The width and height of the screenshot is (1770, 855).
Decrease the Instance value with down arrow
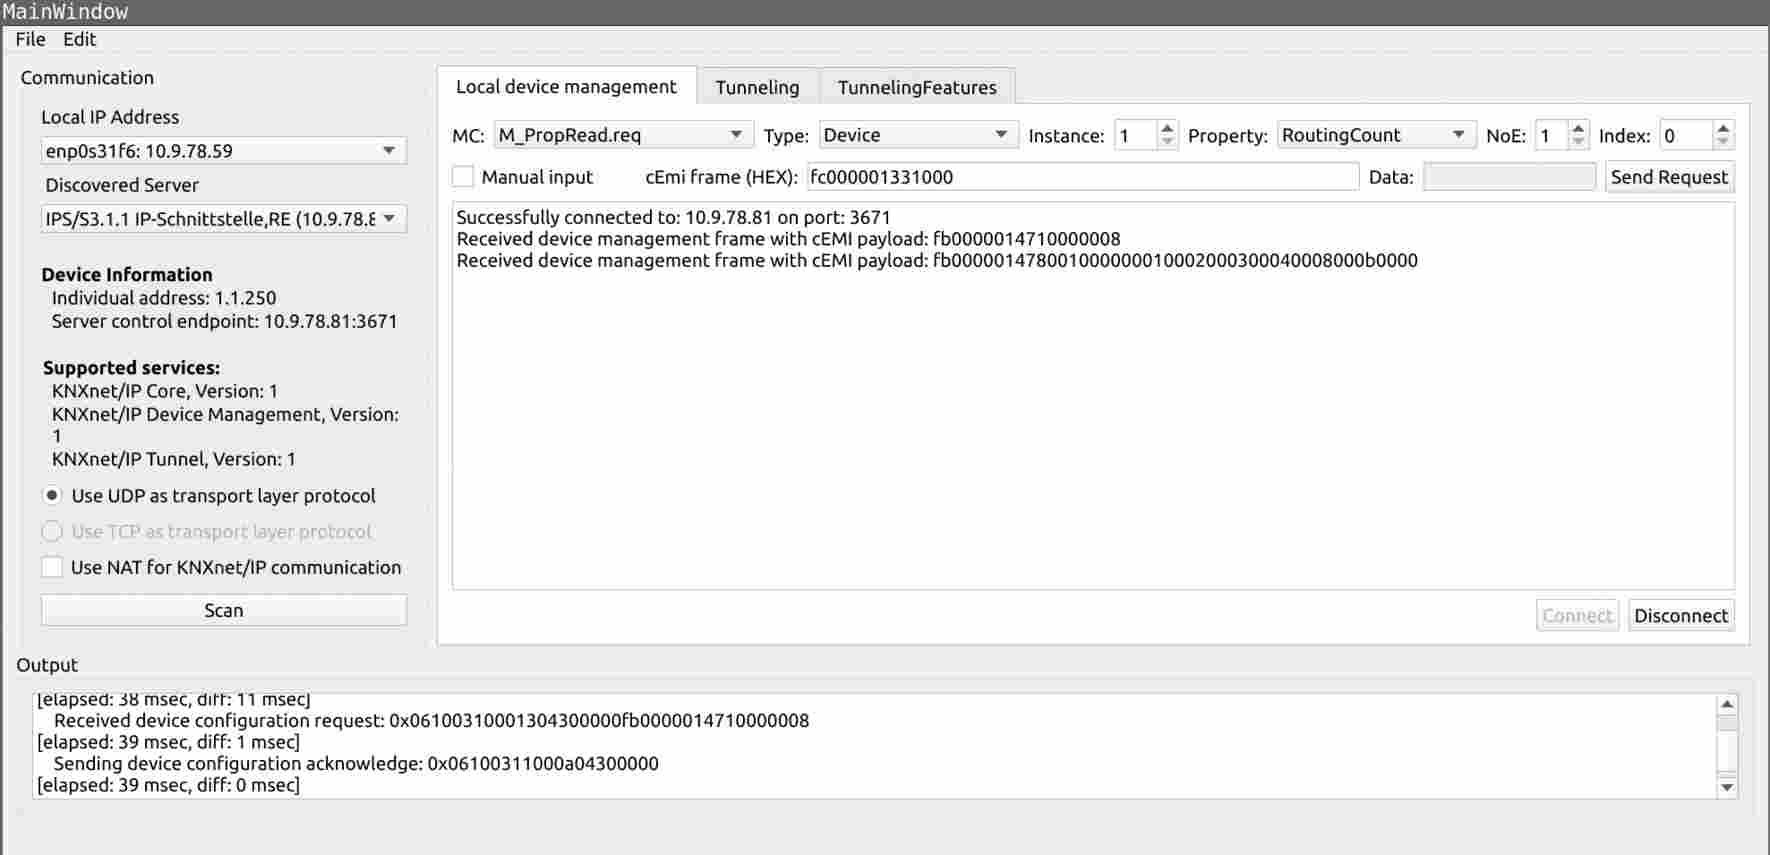point(1167,142)
